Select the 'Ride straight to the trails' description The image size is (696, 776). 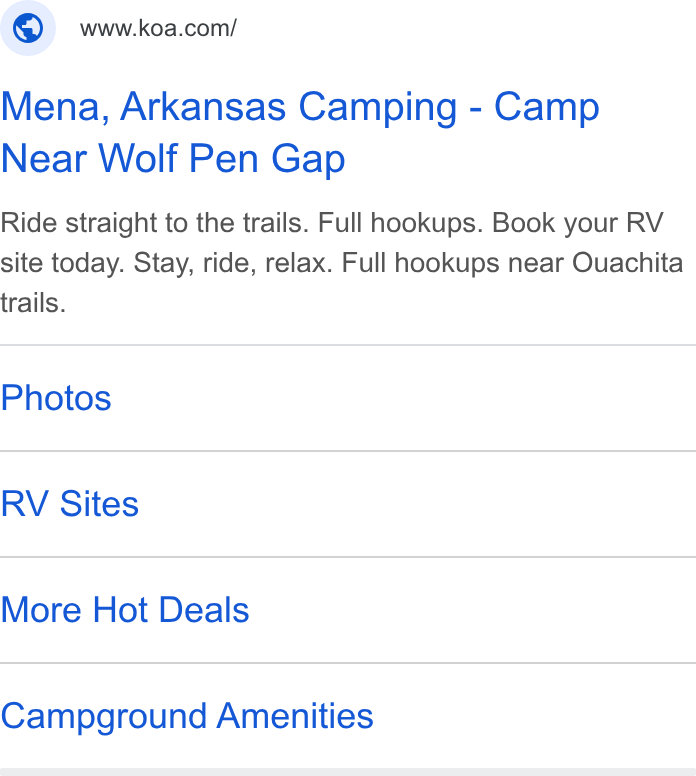[x=154, y=223]
